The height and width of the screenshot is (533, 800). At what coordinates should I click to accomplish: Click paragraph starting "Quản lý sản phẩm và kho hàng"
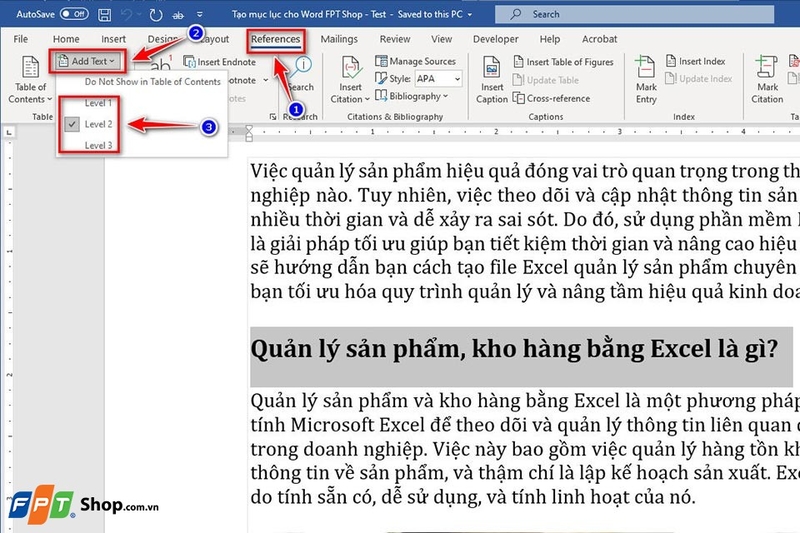[x=525, y=449]
